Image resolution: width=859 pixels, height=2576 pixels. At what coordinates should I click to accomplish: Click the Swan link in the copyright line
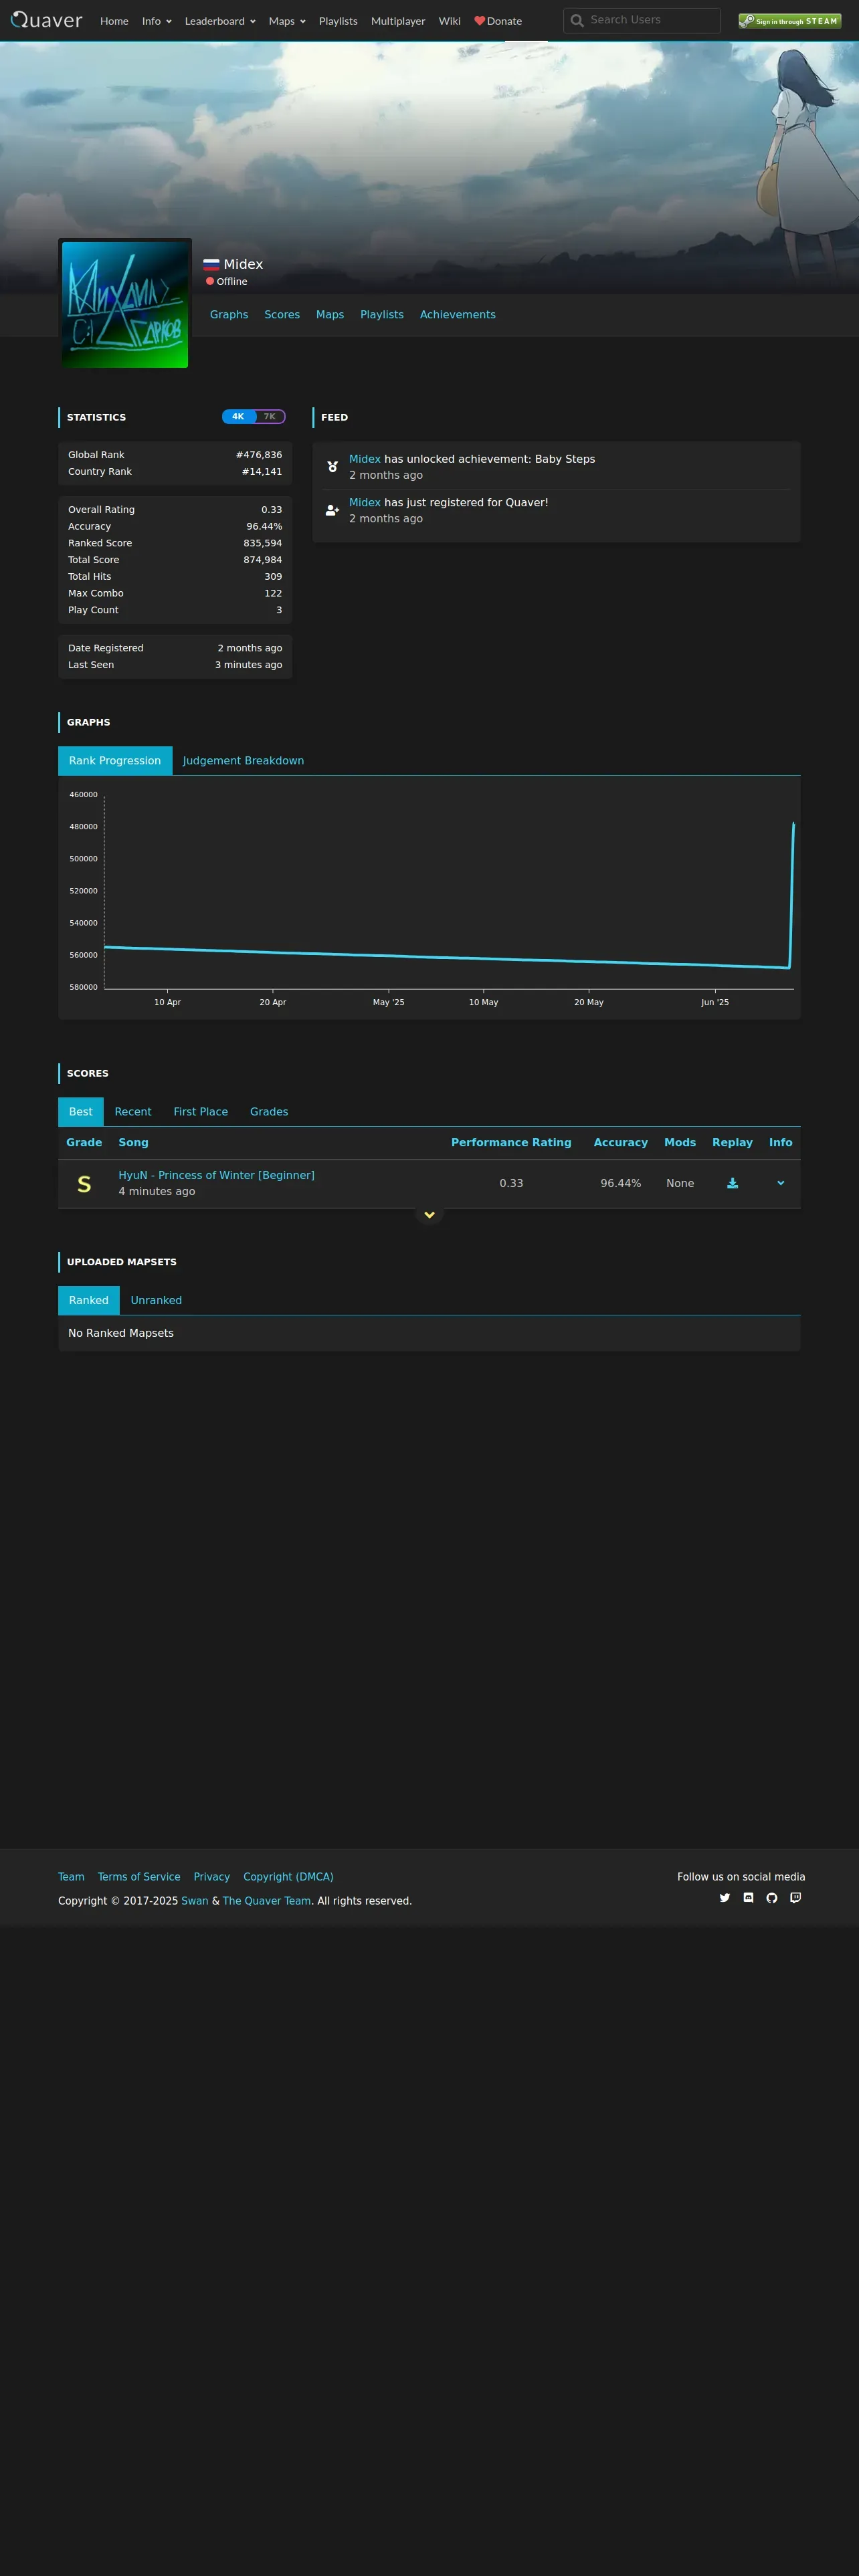tap(195, 1901)
